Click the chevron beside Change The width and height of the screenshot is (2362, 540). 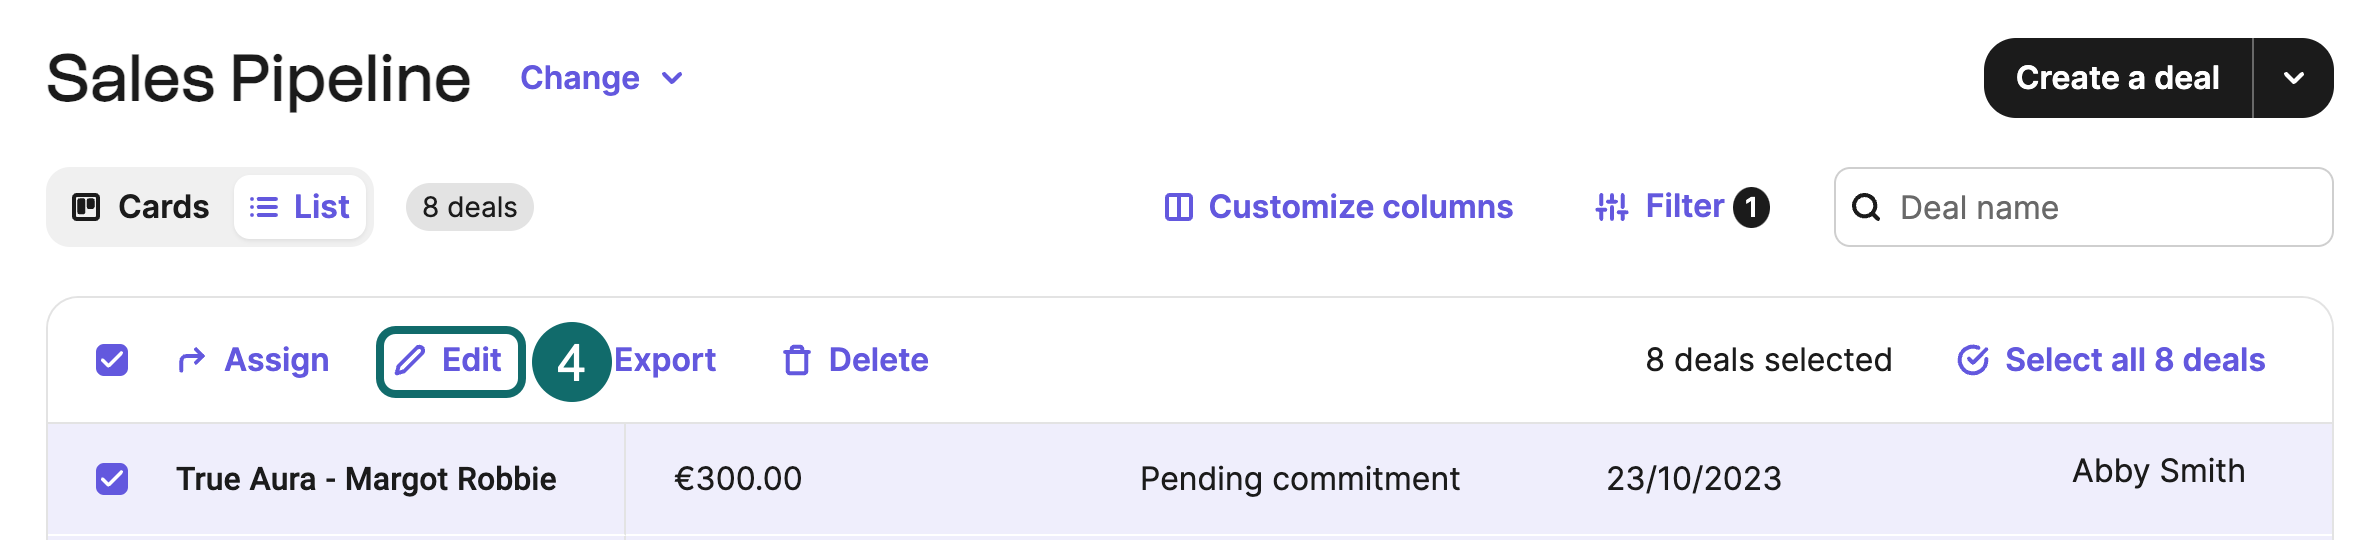[673, 78]
